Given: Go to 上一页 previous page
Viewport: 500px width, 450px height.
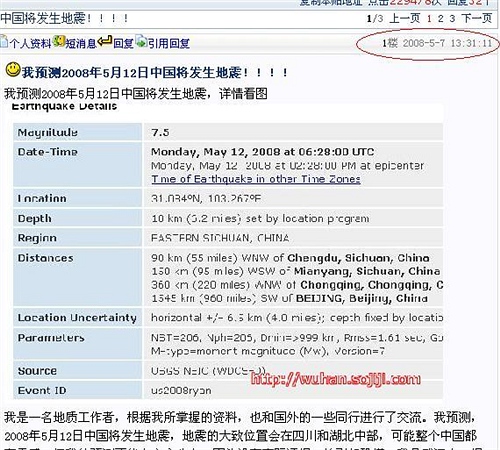Looking at the screenshot, I should click(405, 18).
